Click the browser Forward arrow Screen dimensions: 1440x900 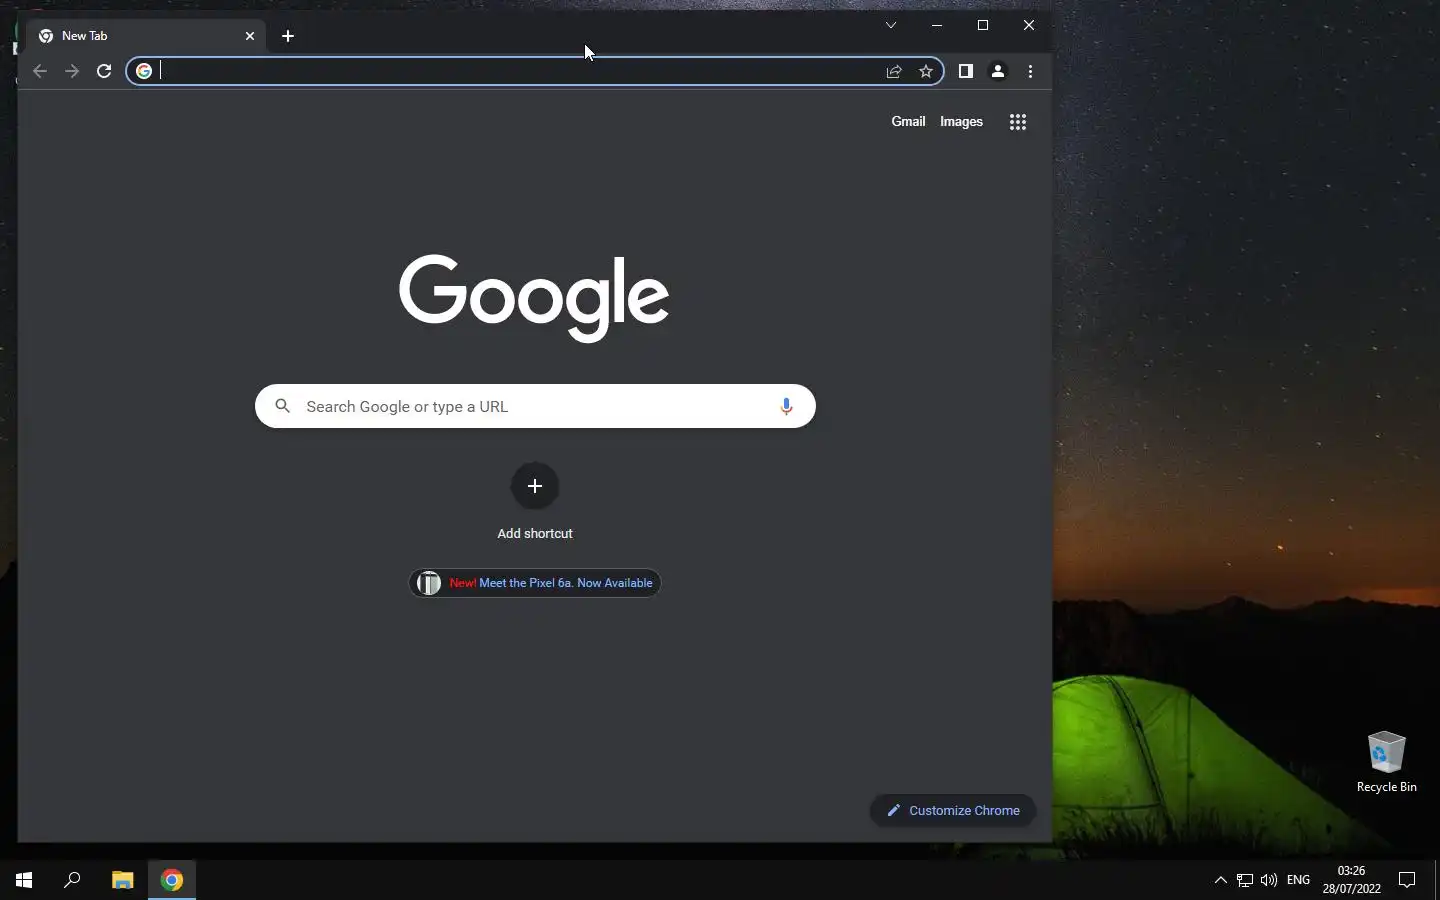pyautogui.click(x=72, y=71)
